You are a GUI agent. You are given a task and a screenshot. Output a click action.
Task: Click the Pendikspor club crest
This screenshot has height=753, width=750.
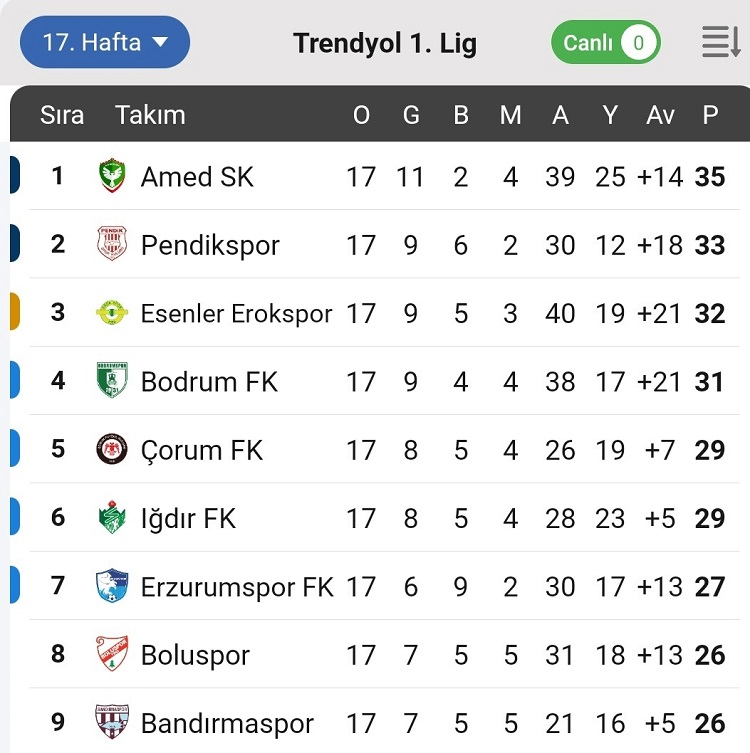click(x=112, y=244)
